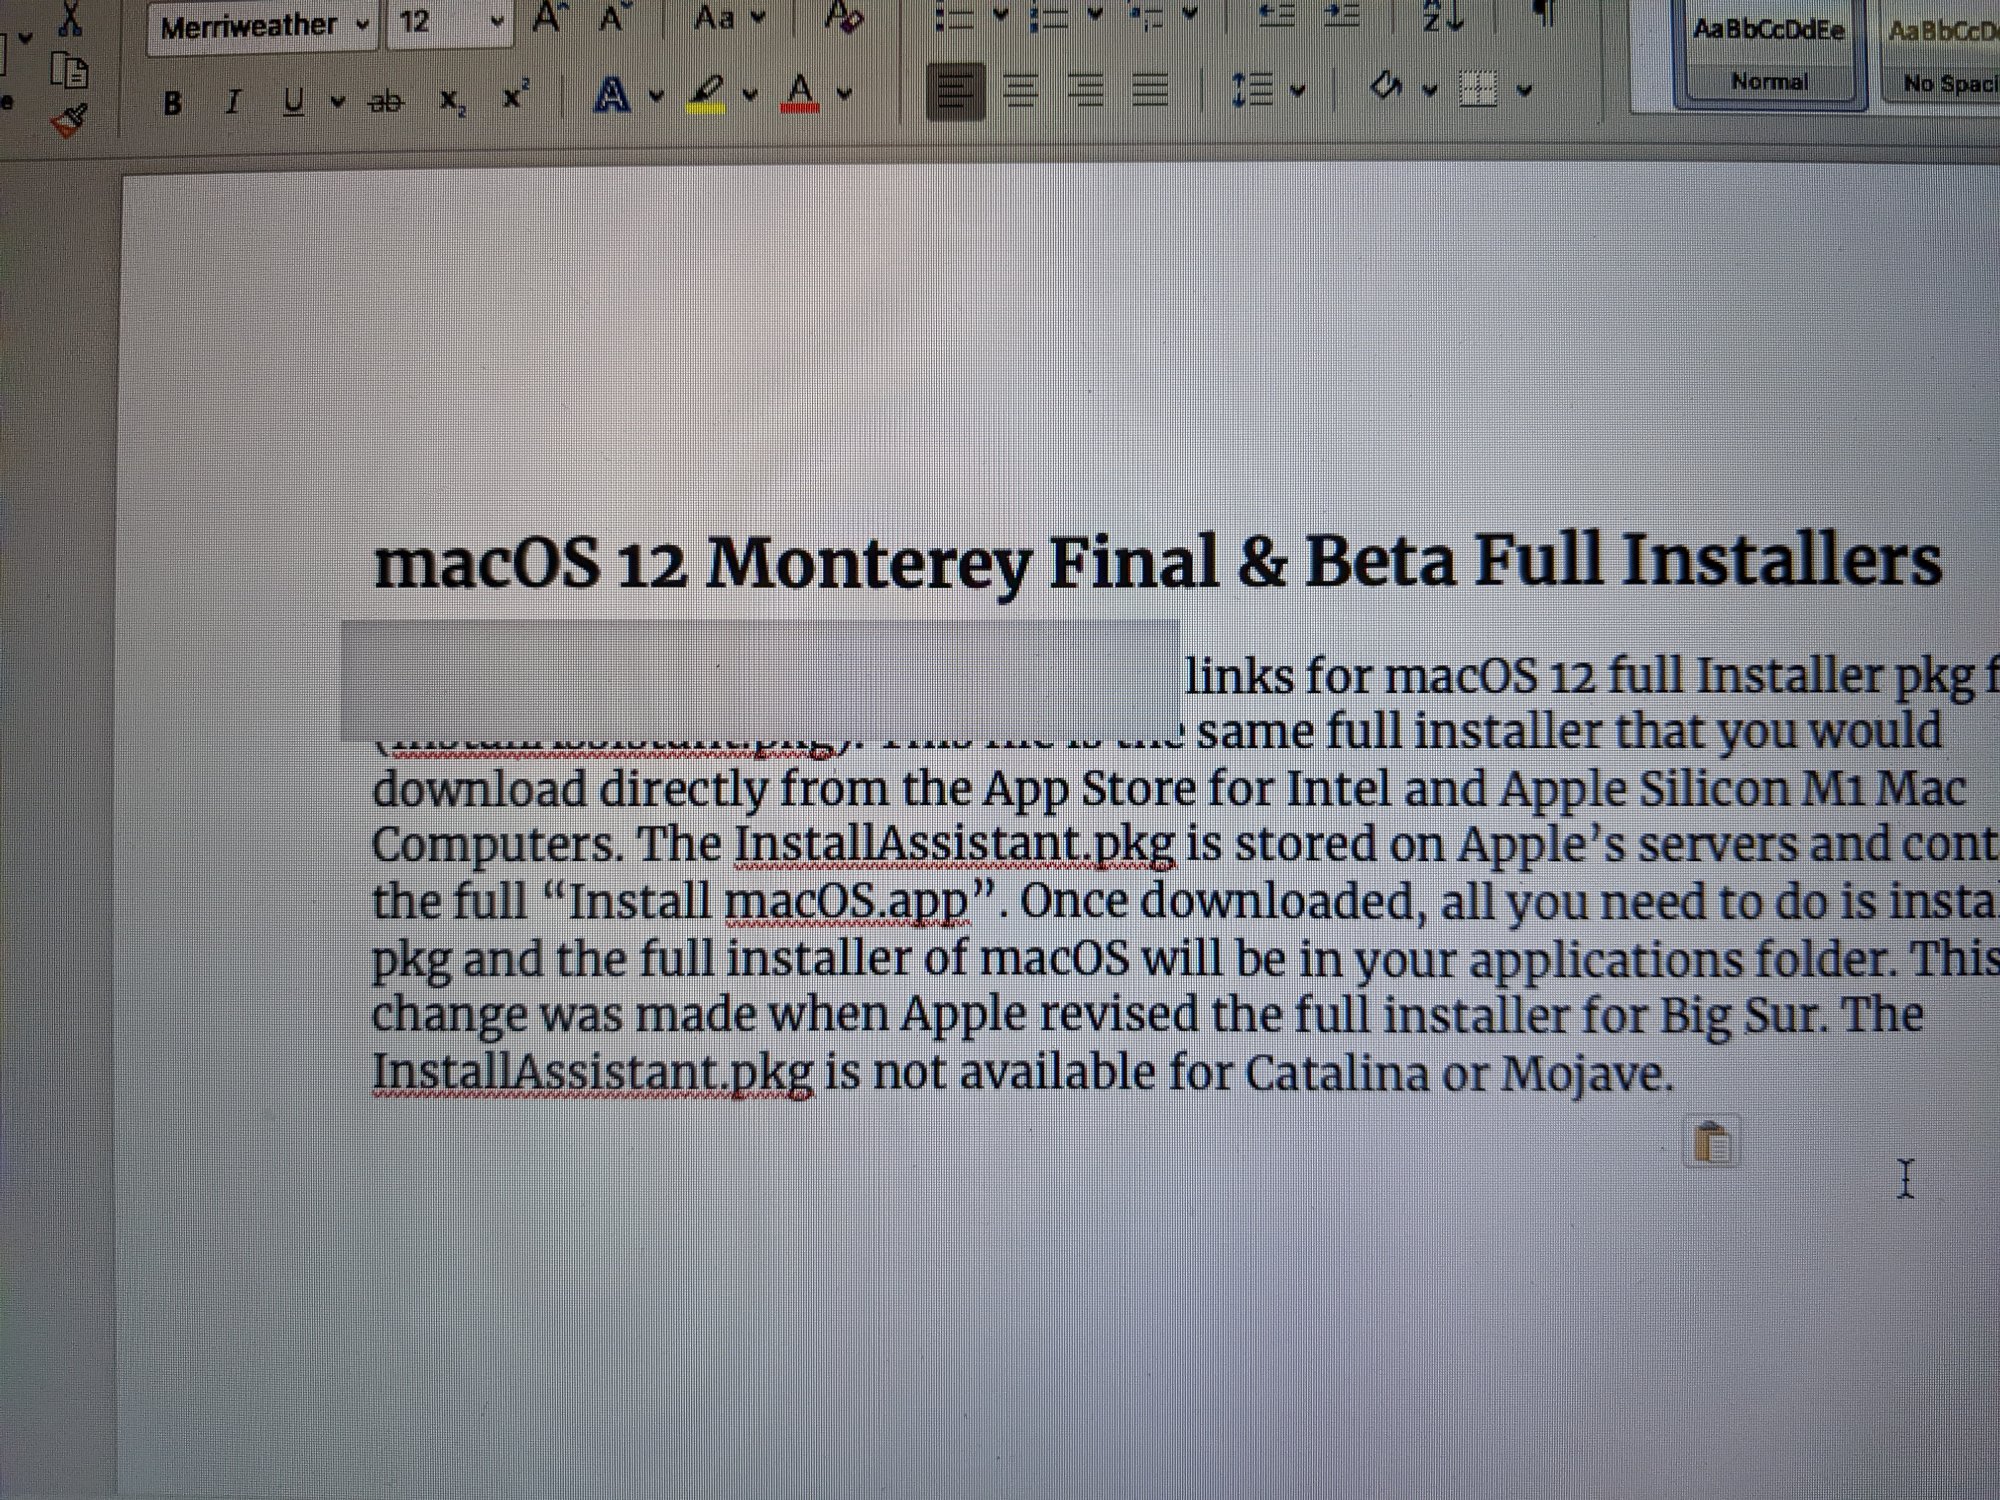Click the Increase Font Size icon
2000x1500 pixels.
point(546,18)
